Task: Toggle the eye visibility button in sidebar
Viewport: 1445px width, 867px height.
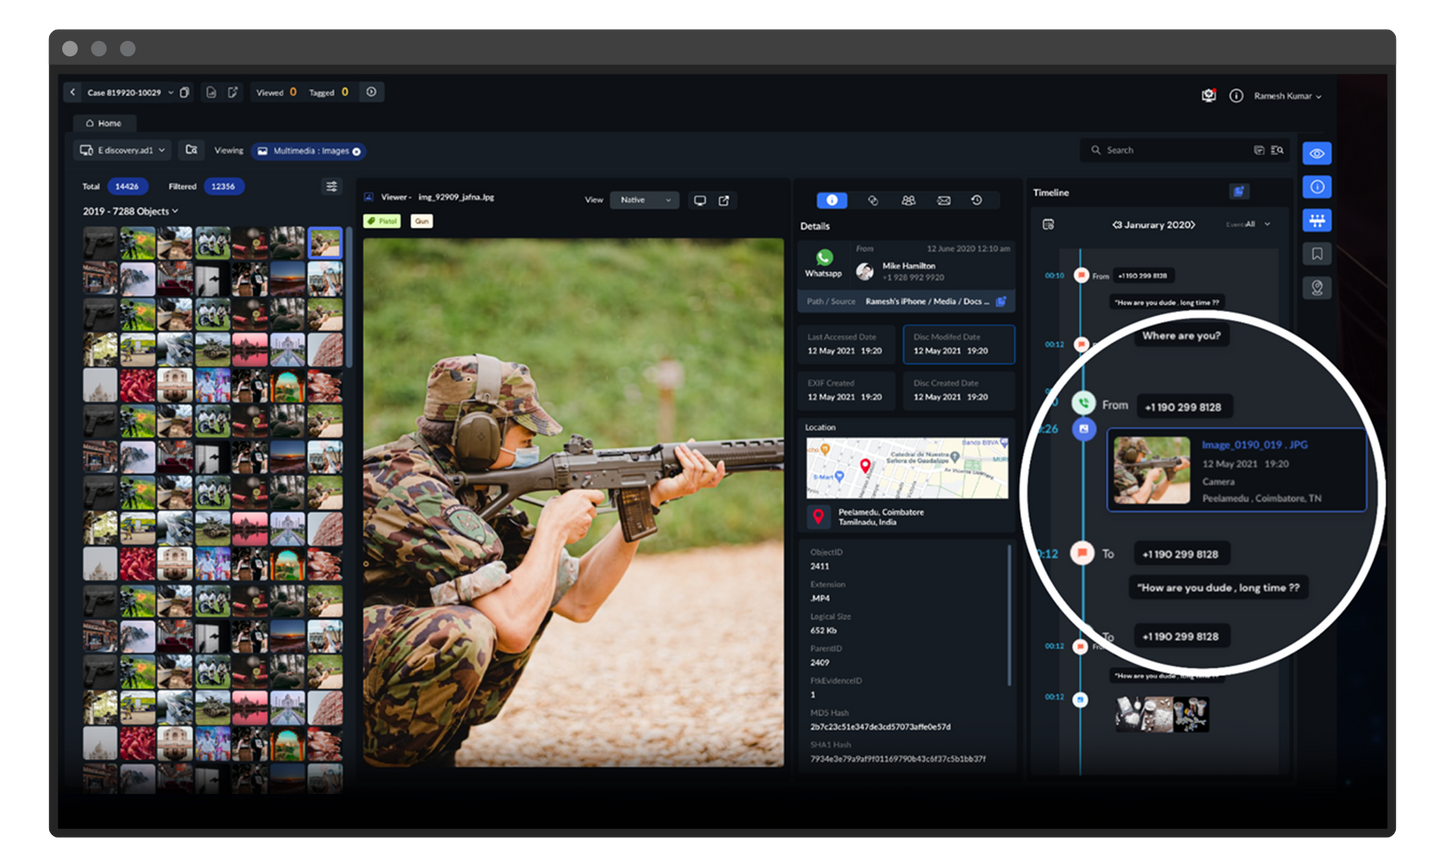Action: click(1317, 154)
